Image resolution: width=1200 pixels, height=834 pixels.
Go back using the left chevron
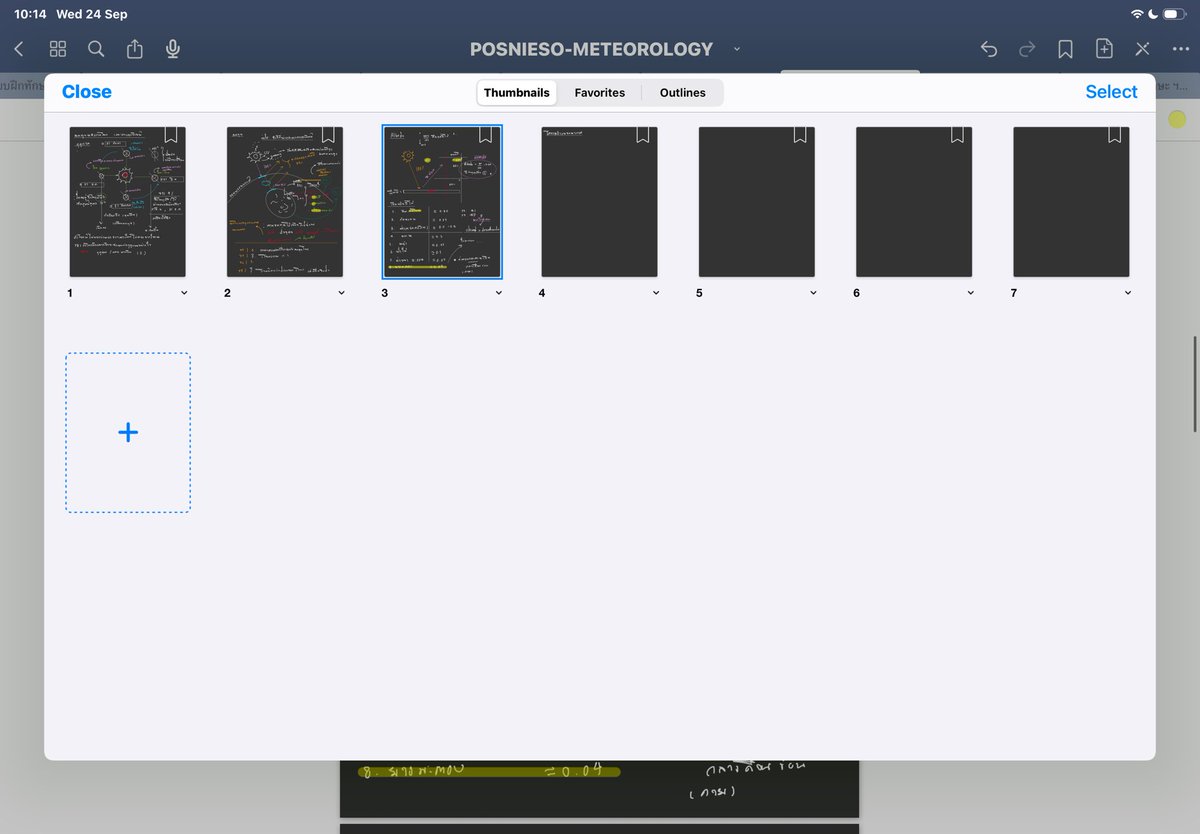(19, 48)
